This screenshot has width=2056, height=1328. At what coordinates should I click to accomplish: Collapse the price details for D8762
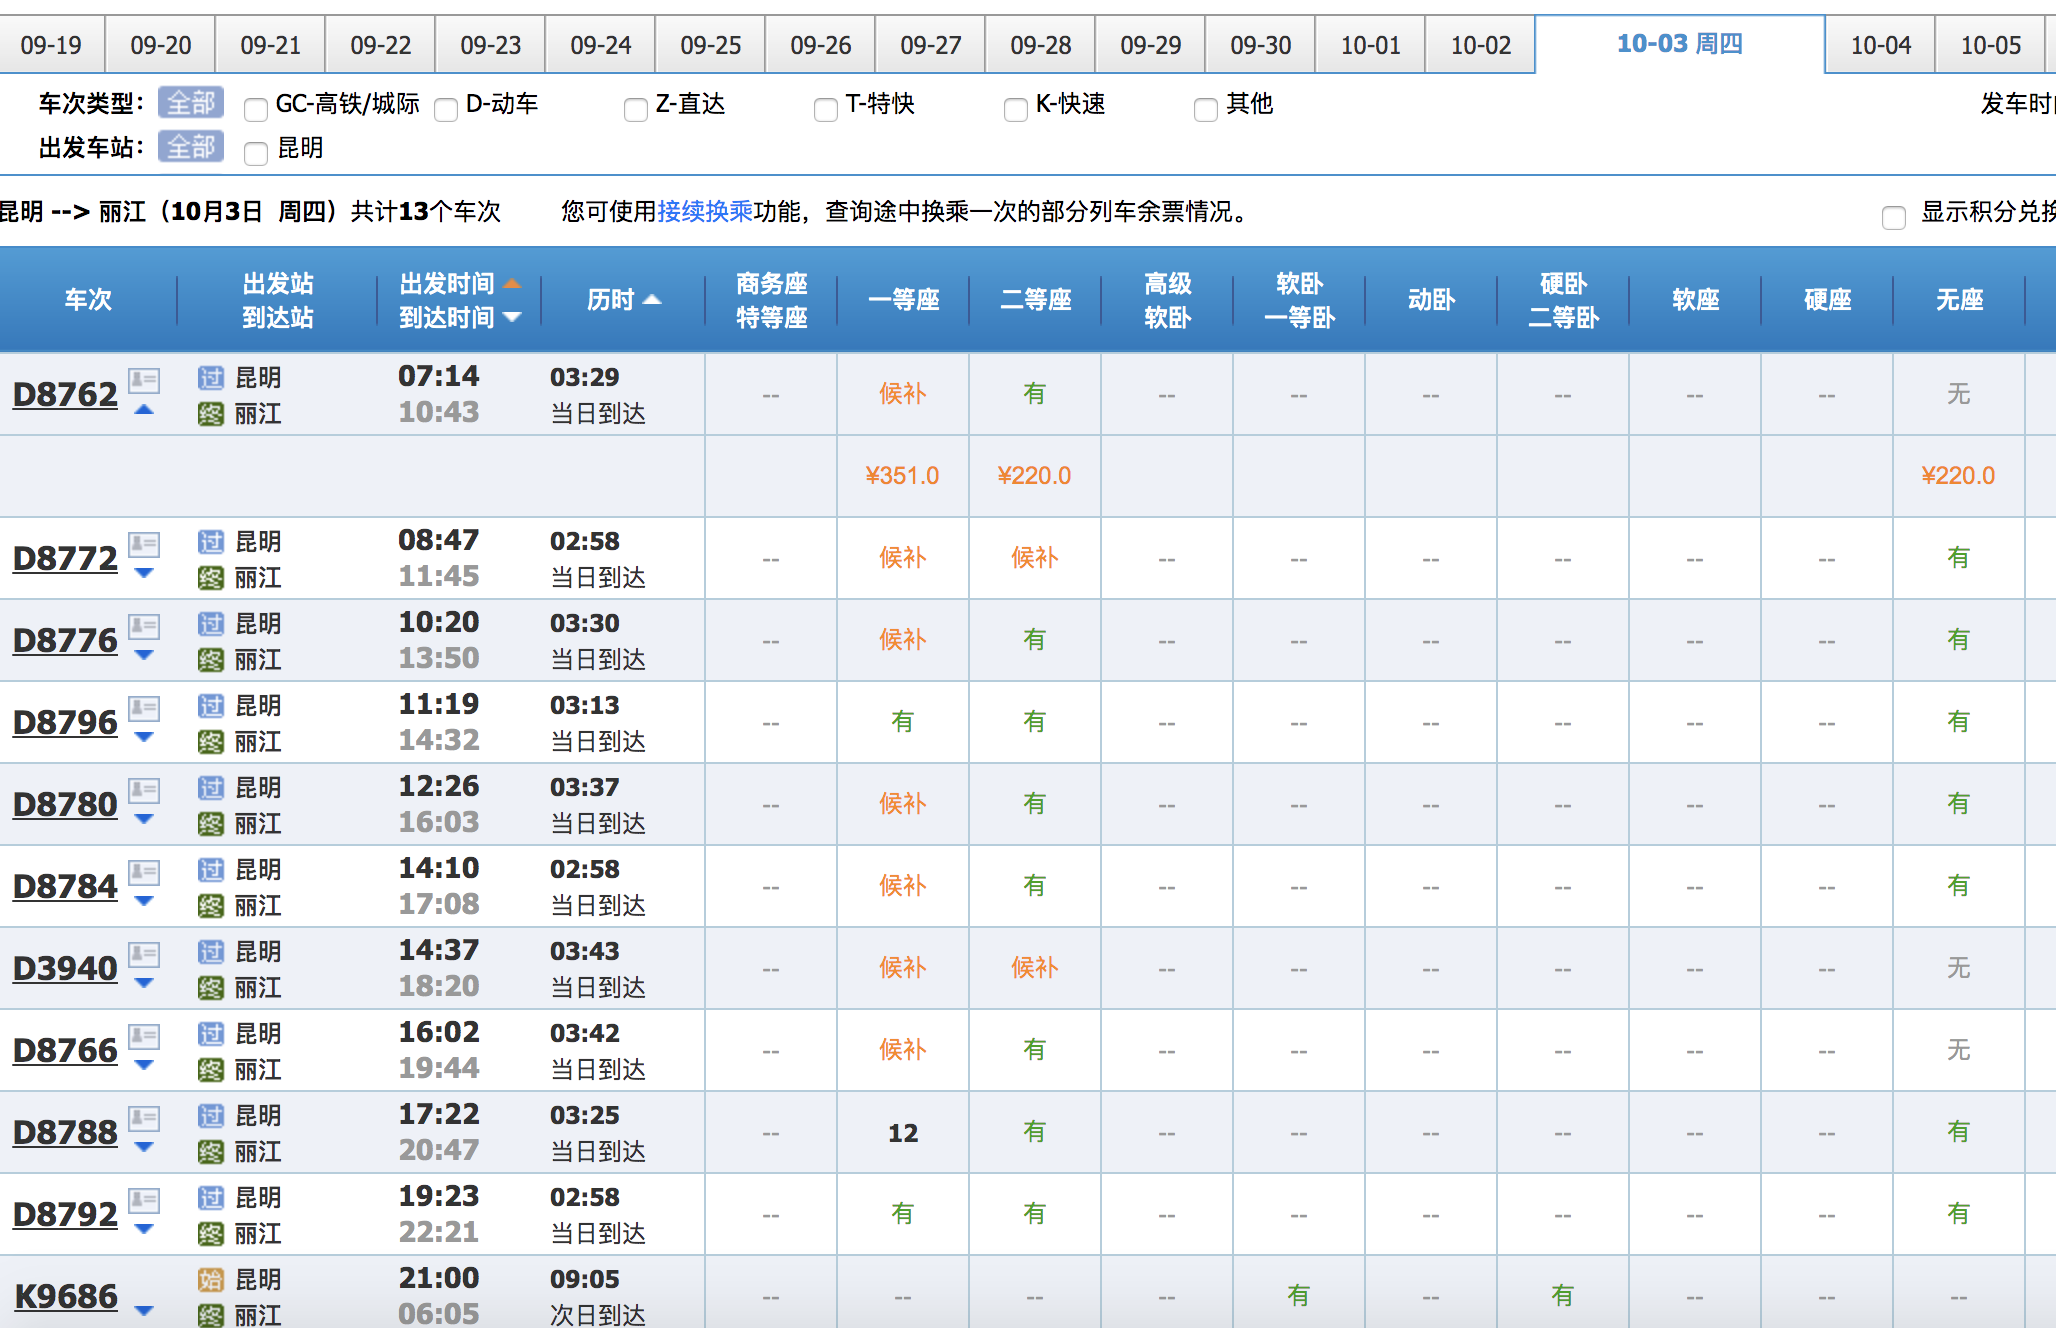point(144,410)
